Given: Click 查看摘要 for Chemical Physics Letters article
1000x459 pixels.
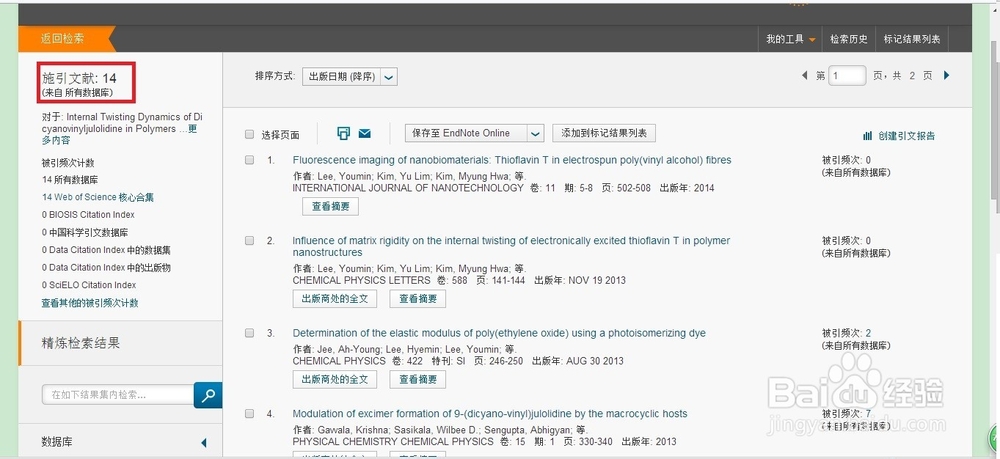Looking at the screenshot, I should [x=418, y=298].
